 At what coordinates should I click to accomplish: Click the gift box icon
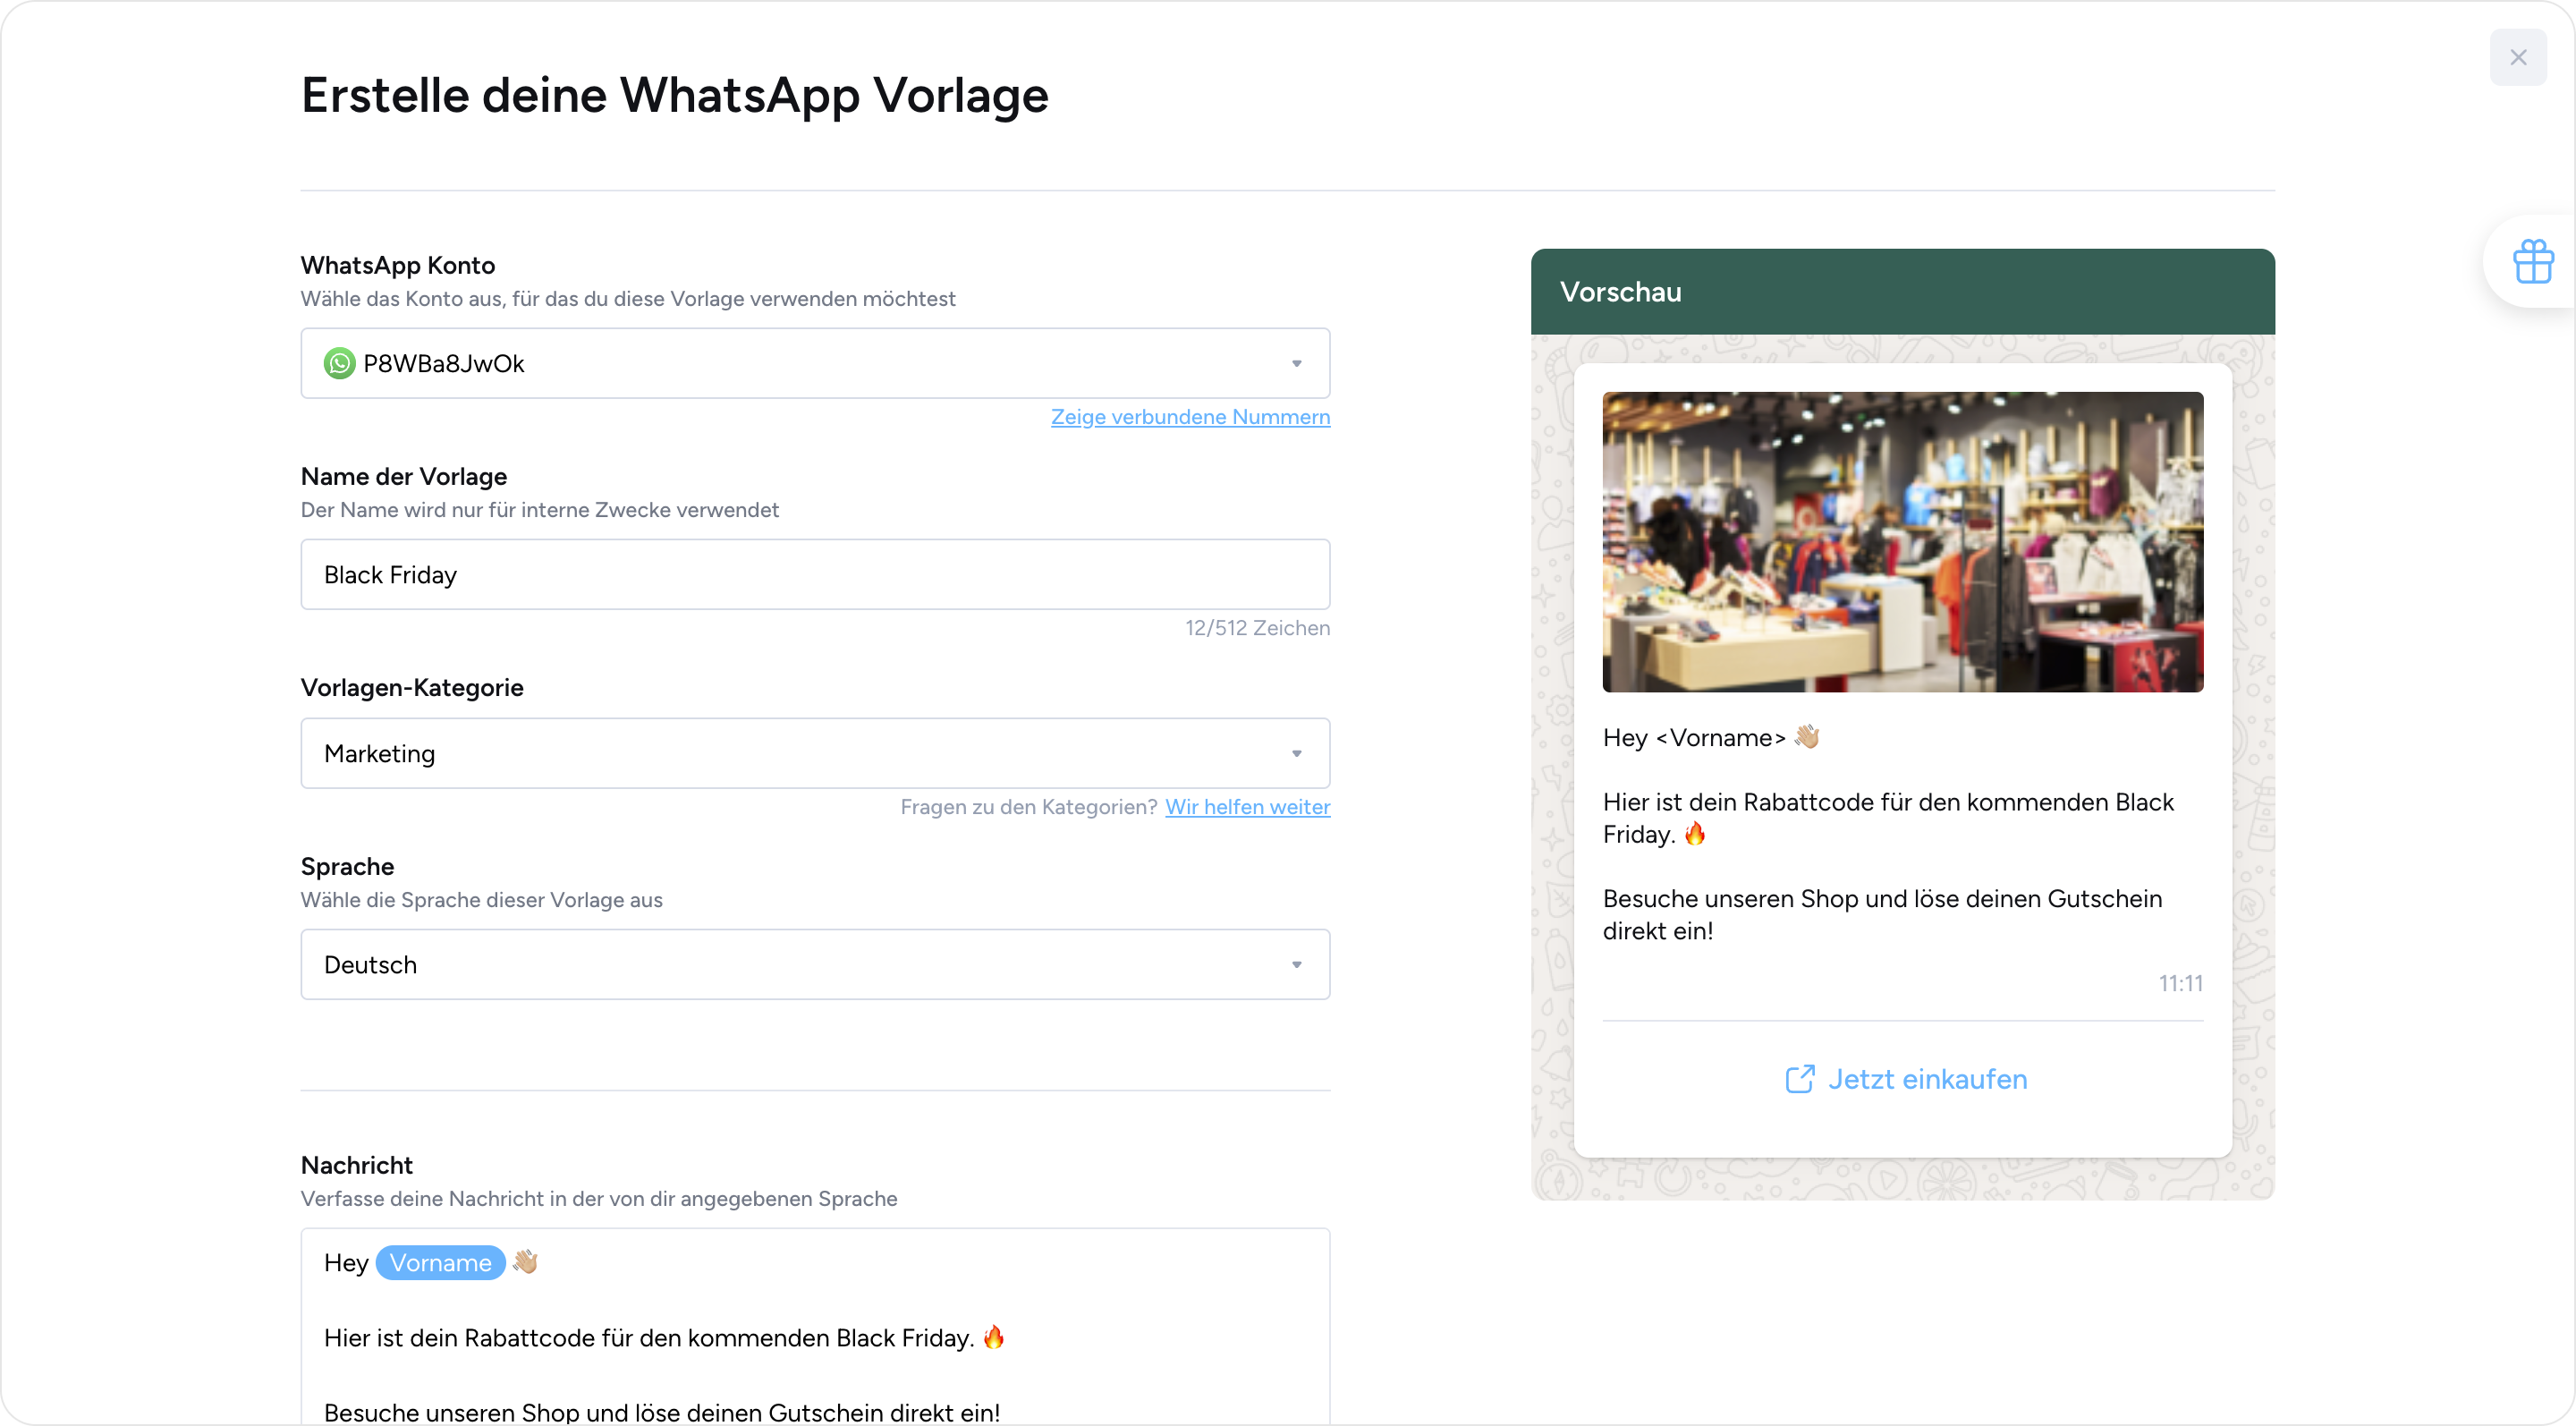[x=2532, y=262]
